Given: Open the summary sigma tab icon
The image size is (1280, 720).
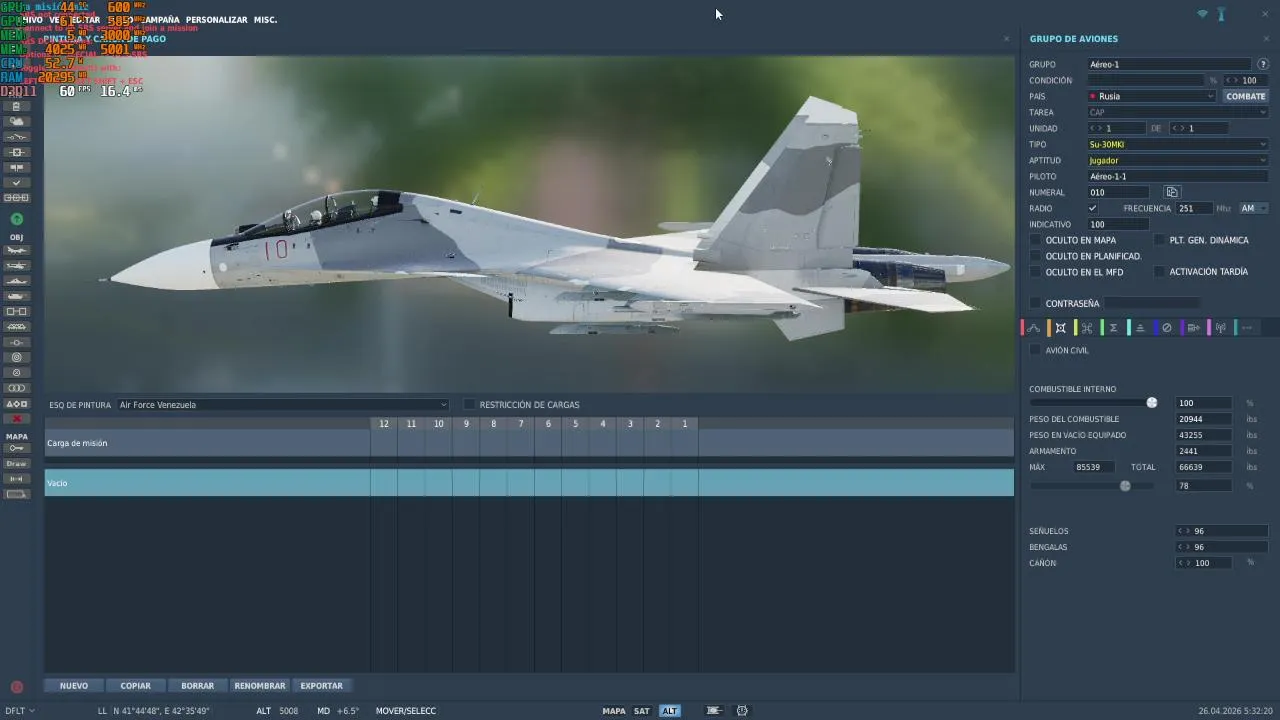Looking at the screenshot, I should click(1113, 328).
